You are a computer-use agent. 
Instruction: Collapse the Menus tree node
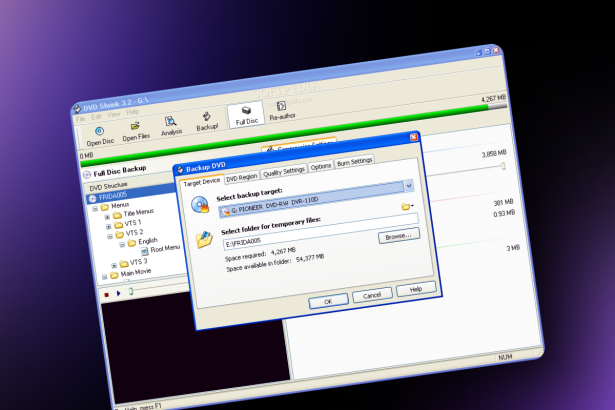(x=96, y=208)
